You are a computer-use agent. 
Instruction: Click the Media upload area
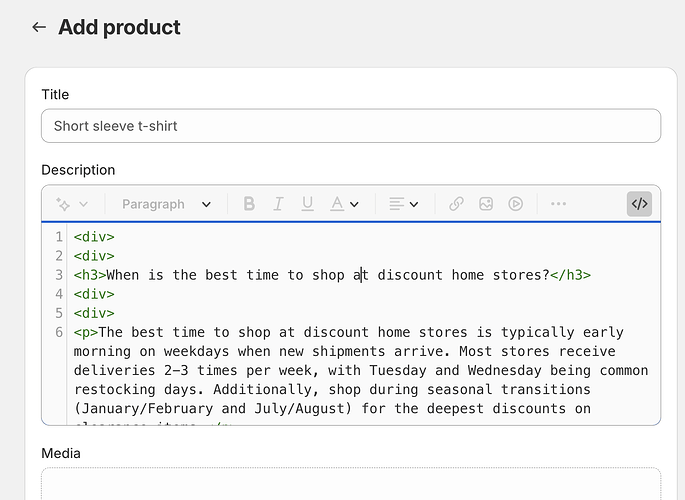(350, 485)
